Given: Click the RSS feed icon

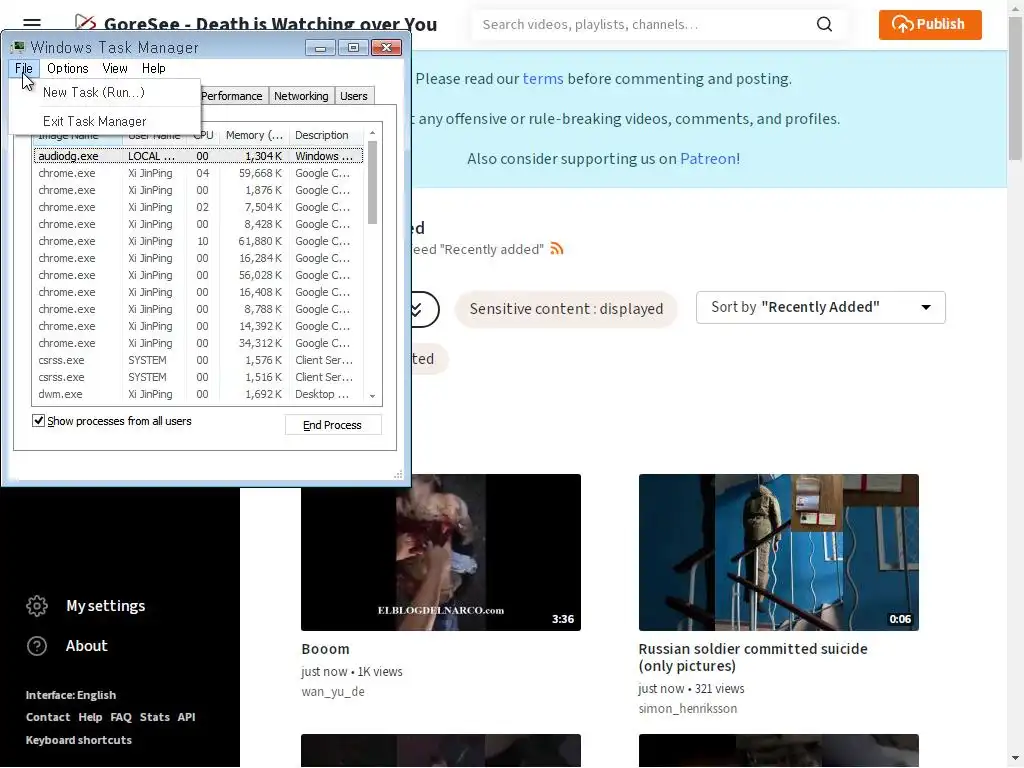Looking at the screenshot, I should click(556, 249).
